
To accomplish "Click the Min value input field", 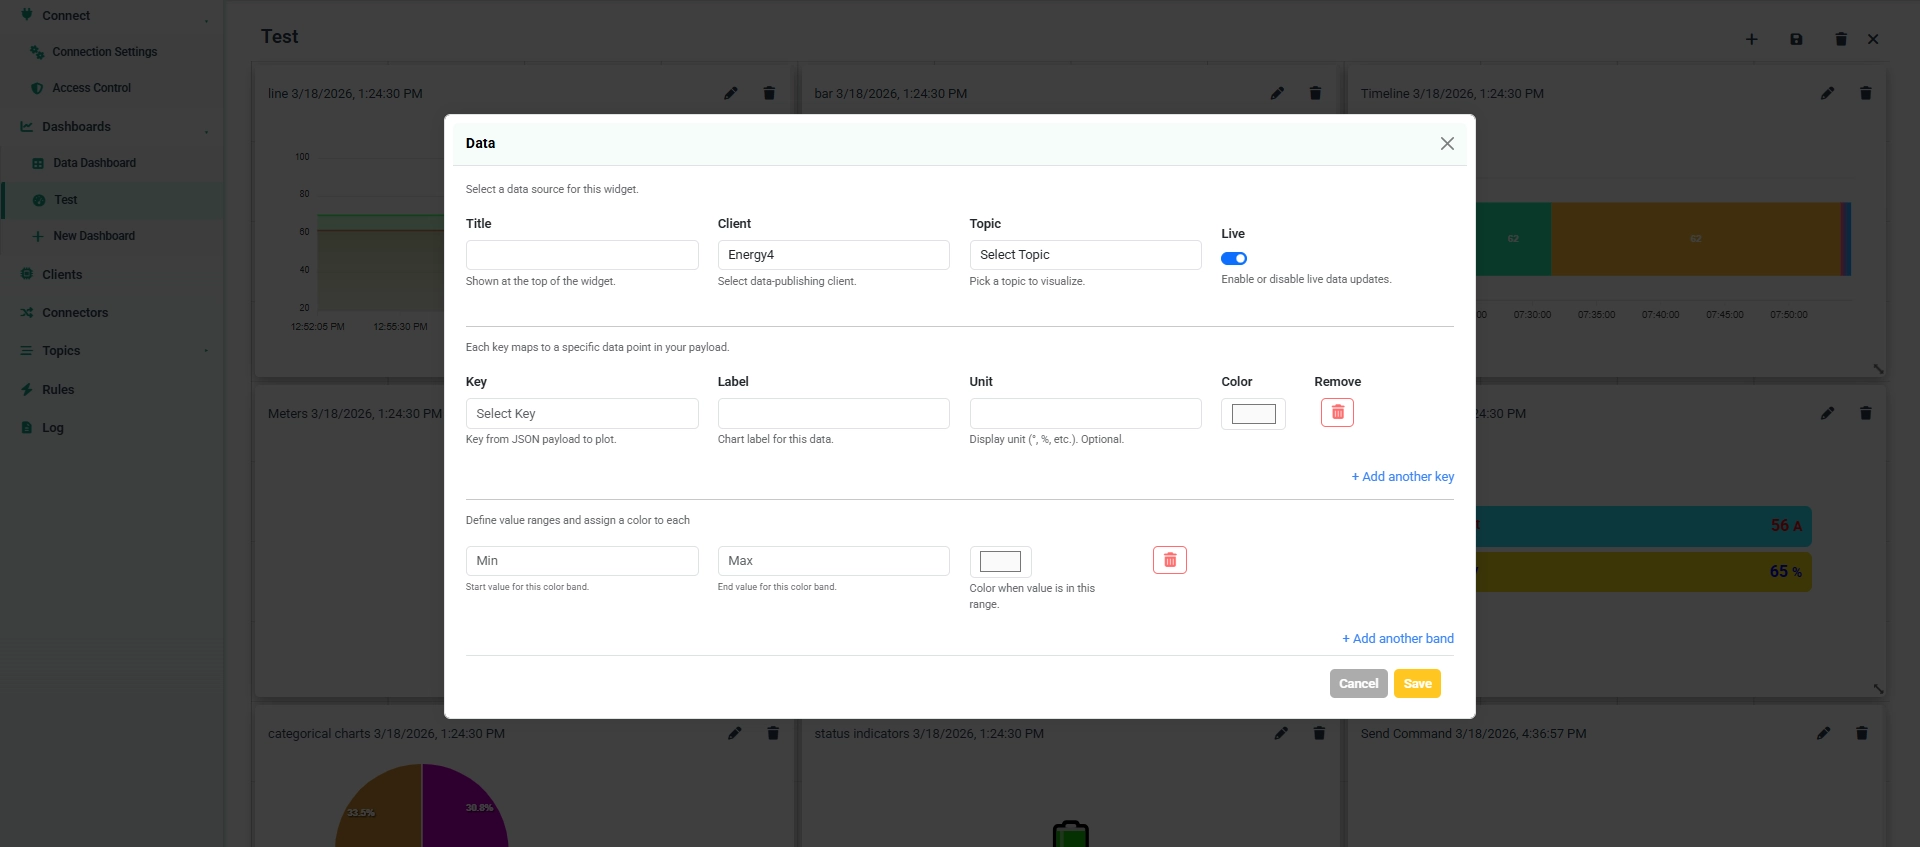I will pyautogui.click(x=582, y=561).
